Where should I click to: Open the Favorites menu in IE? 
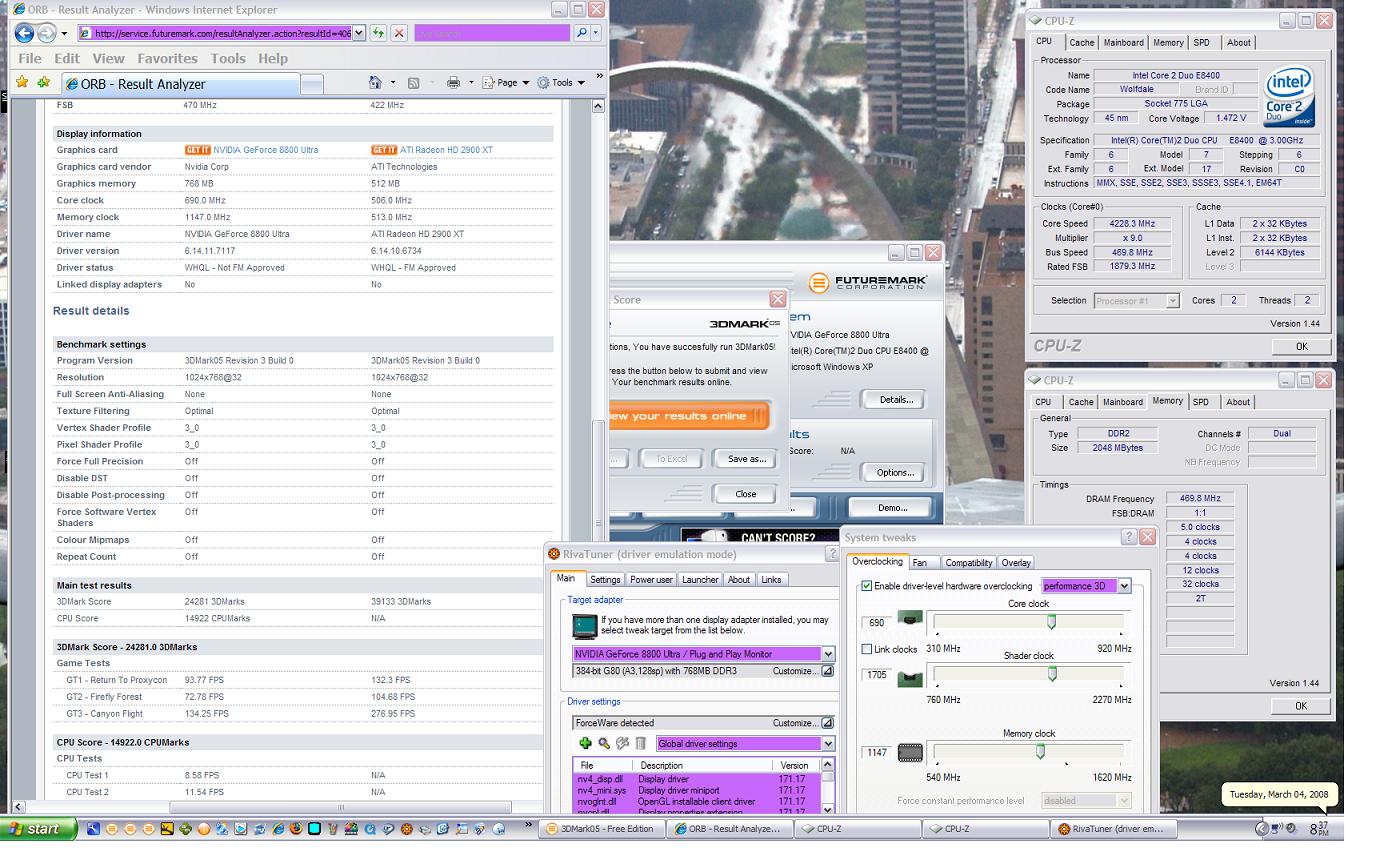coord(167,59)
